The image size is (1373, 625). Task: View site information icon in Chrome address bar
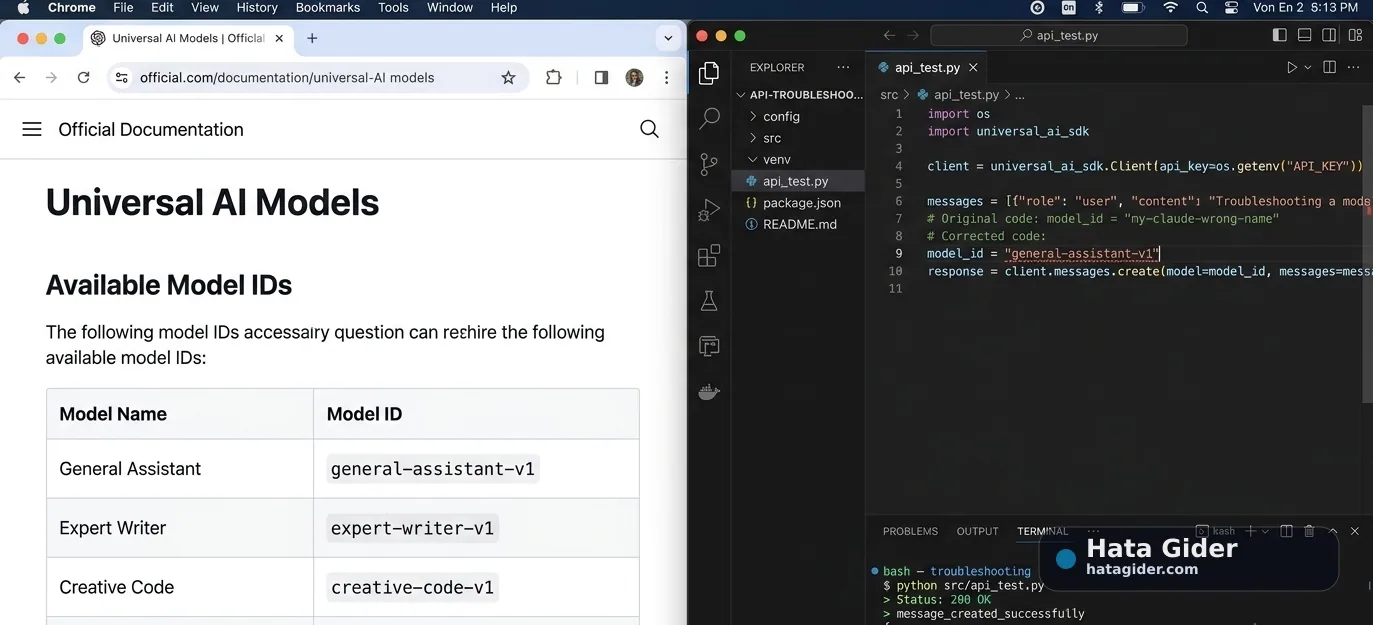121,77
